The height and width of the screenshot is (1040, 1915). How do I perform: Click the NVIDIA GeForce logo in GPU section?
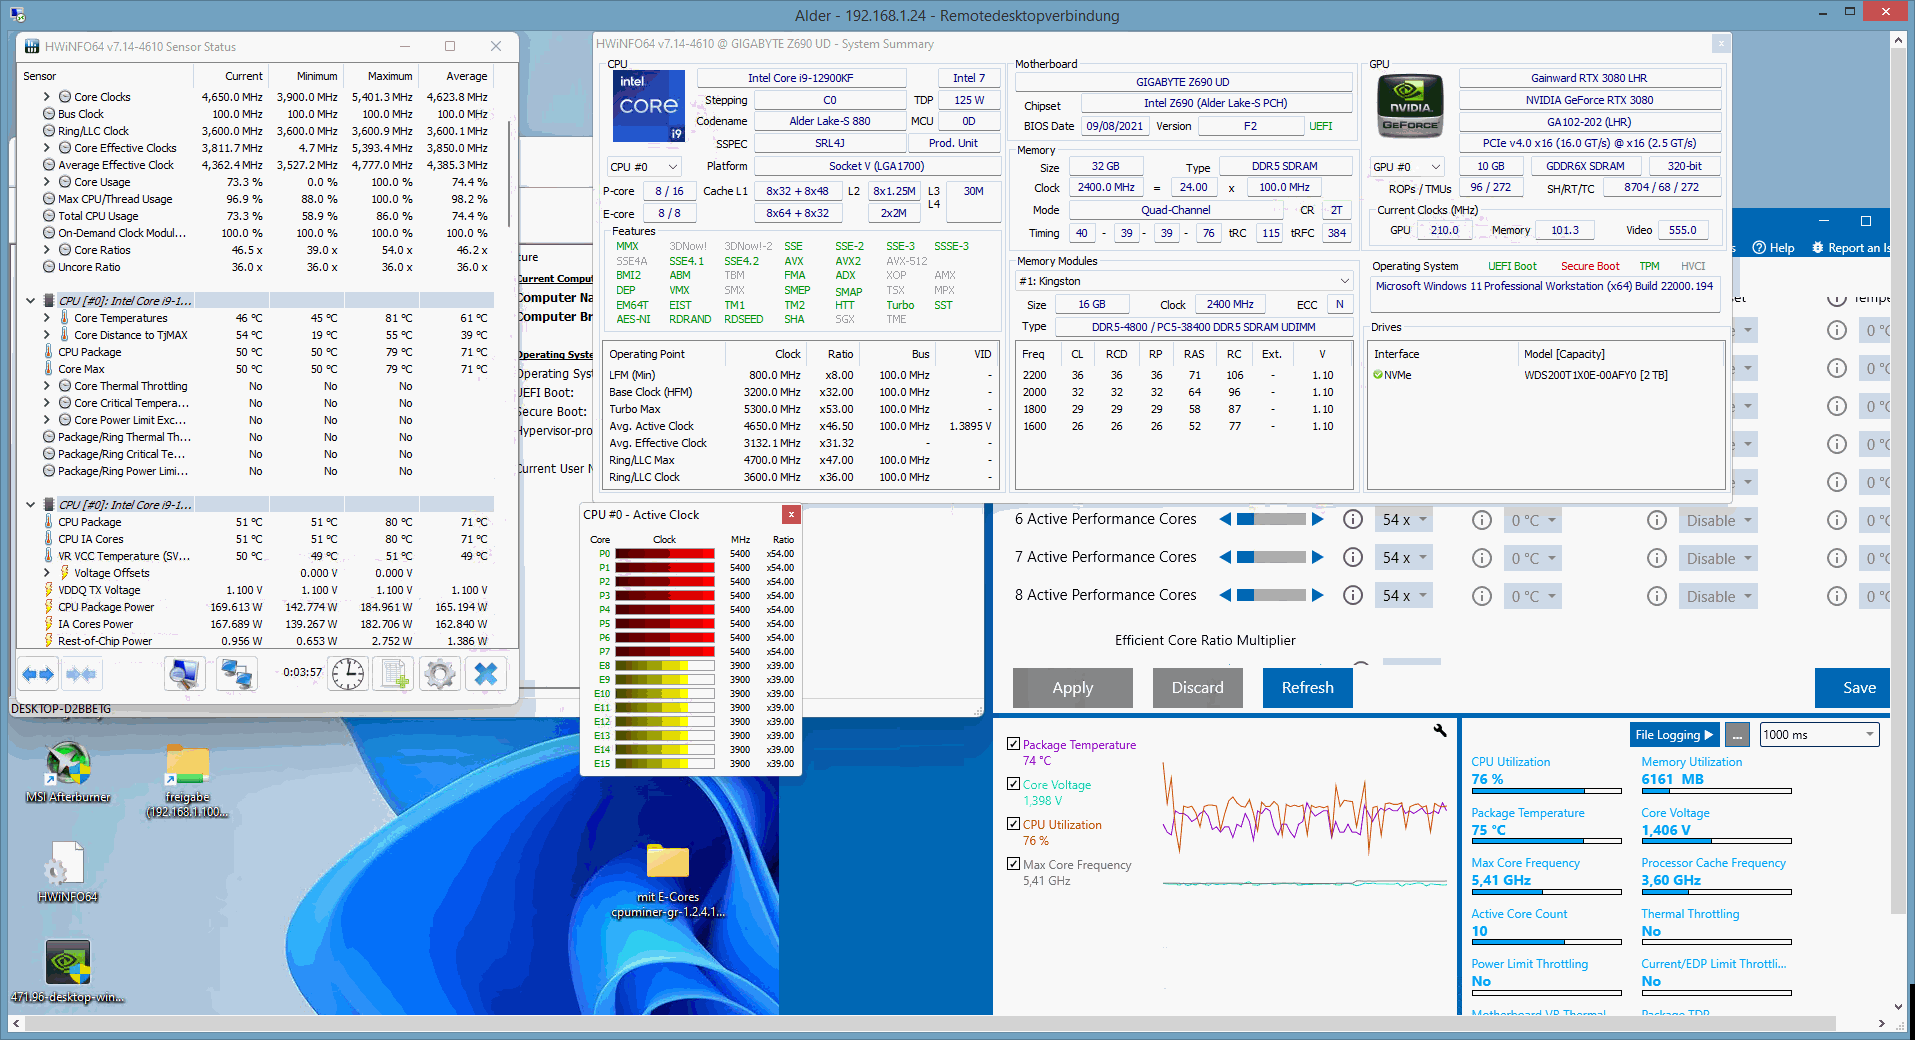point(1410,105)
